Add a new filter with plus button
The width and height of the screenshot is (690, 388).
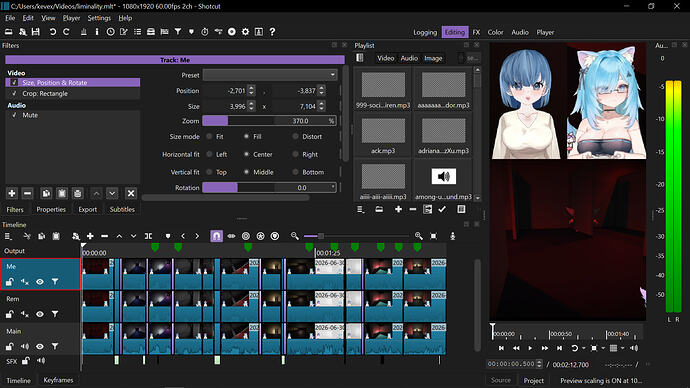tap(12, 193)
